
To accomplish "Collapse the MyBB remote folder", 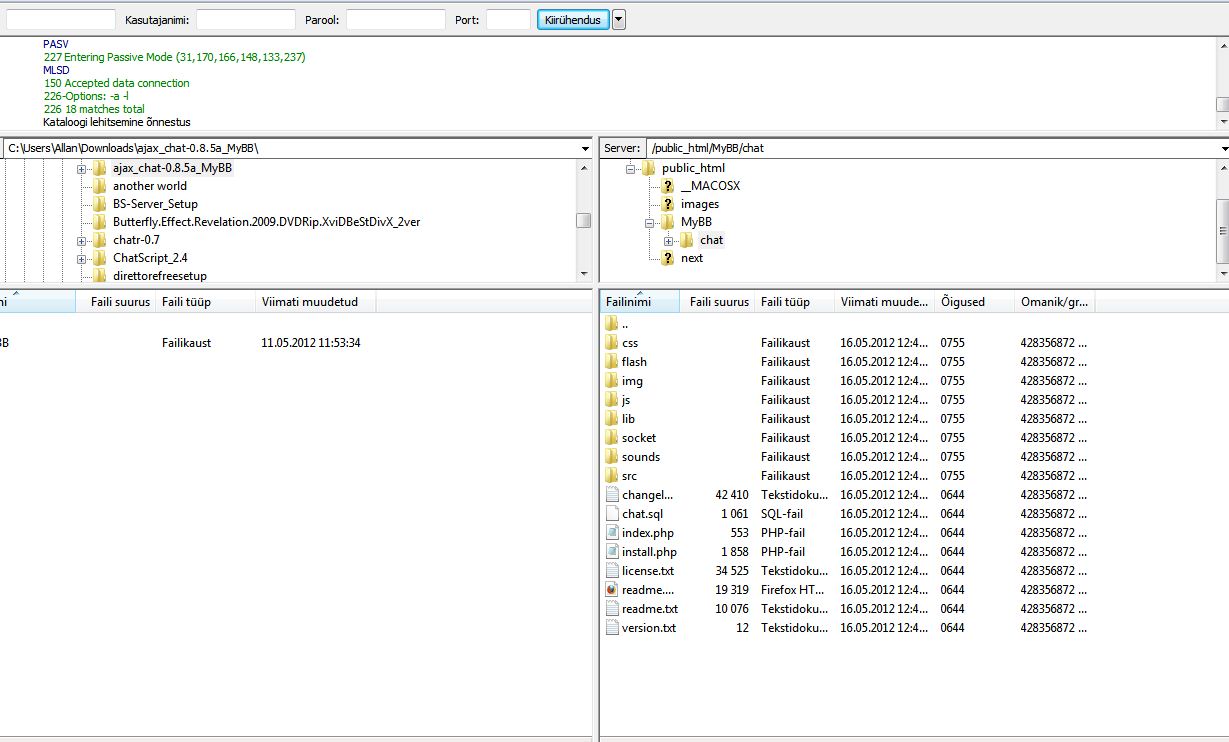I will [650, 222].
